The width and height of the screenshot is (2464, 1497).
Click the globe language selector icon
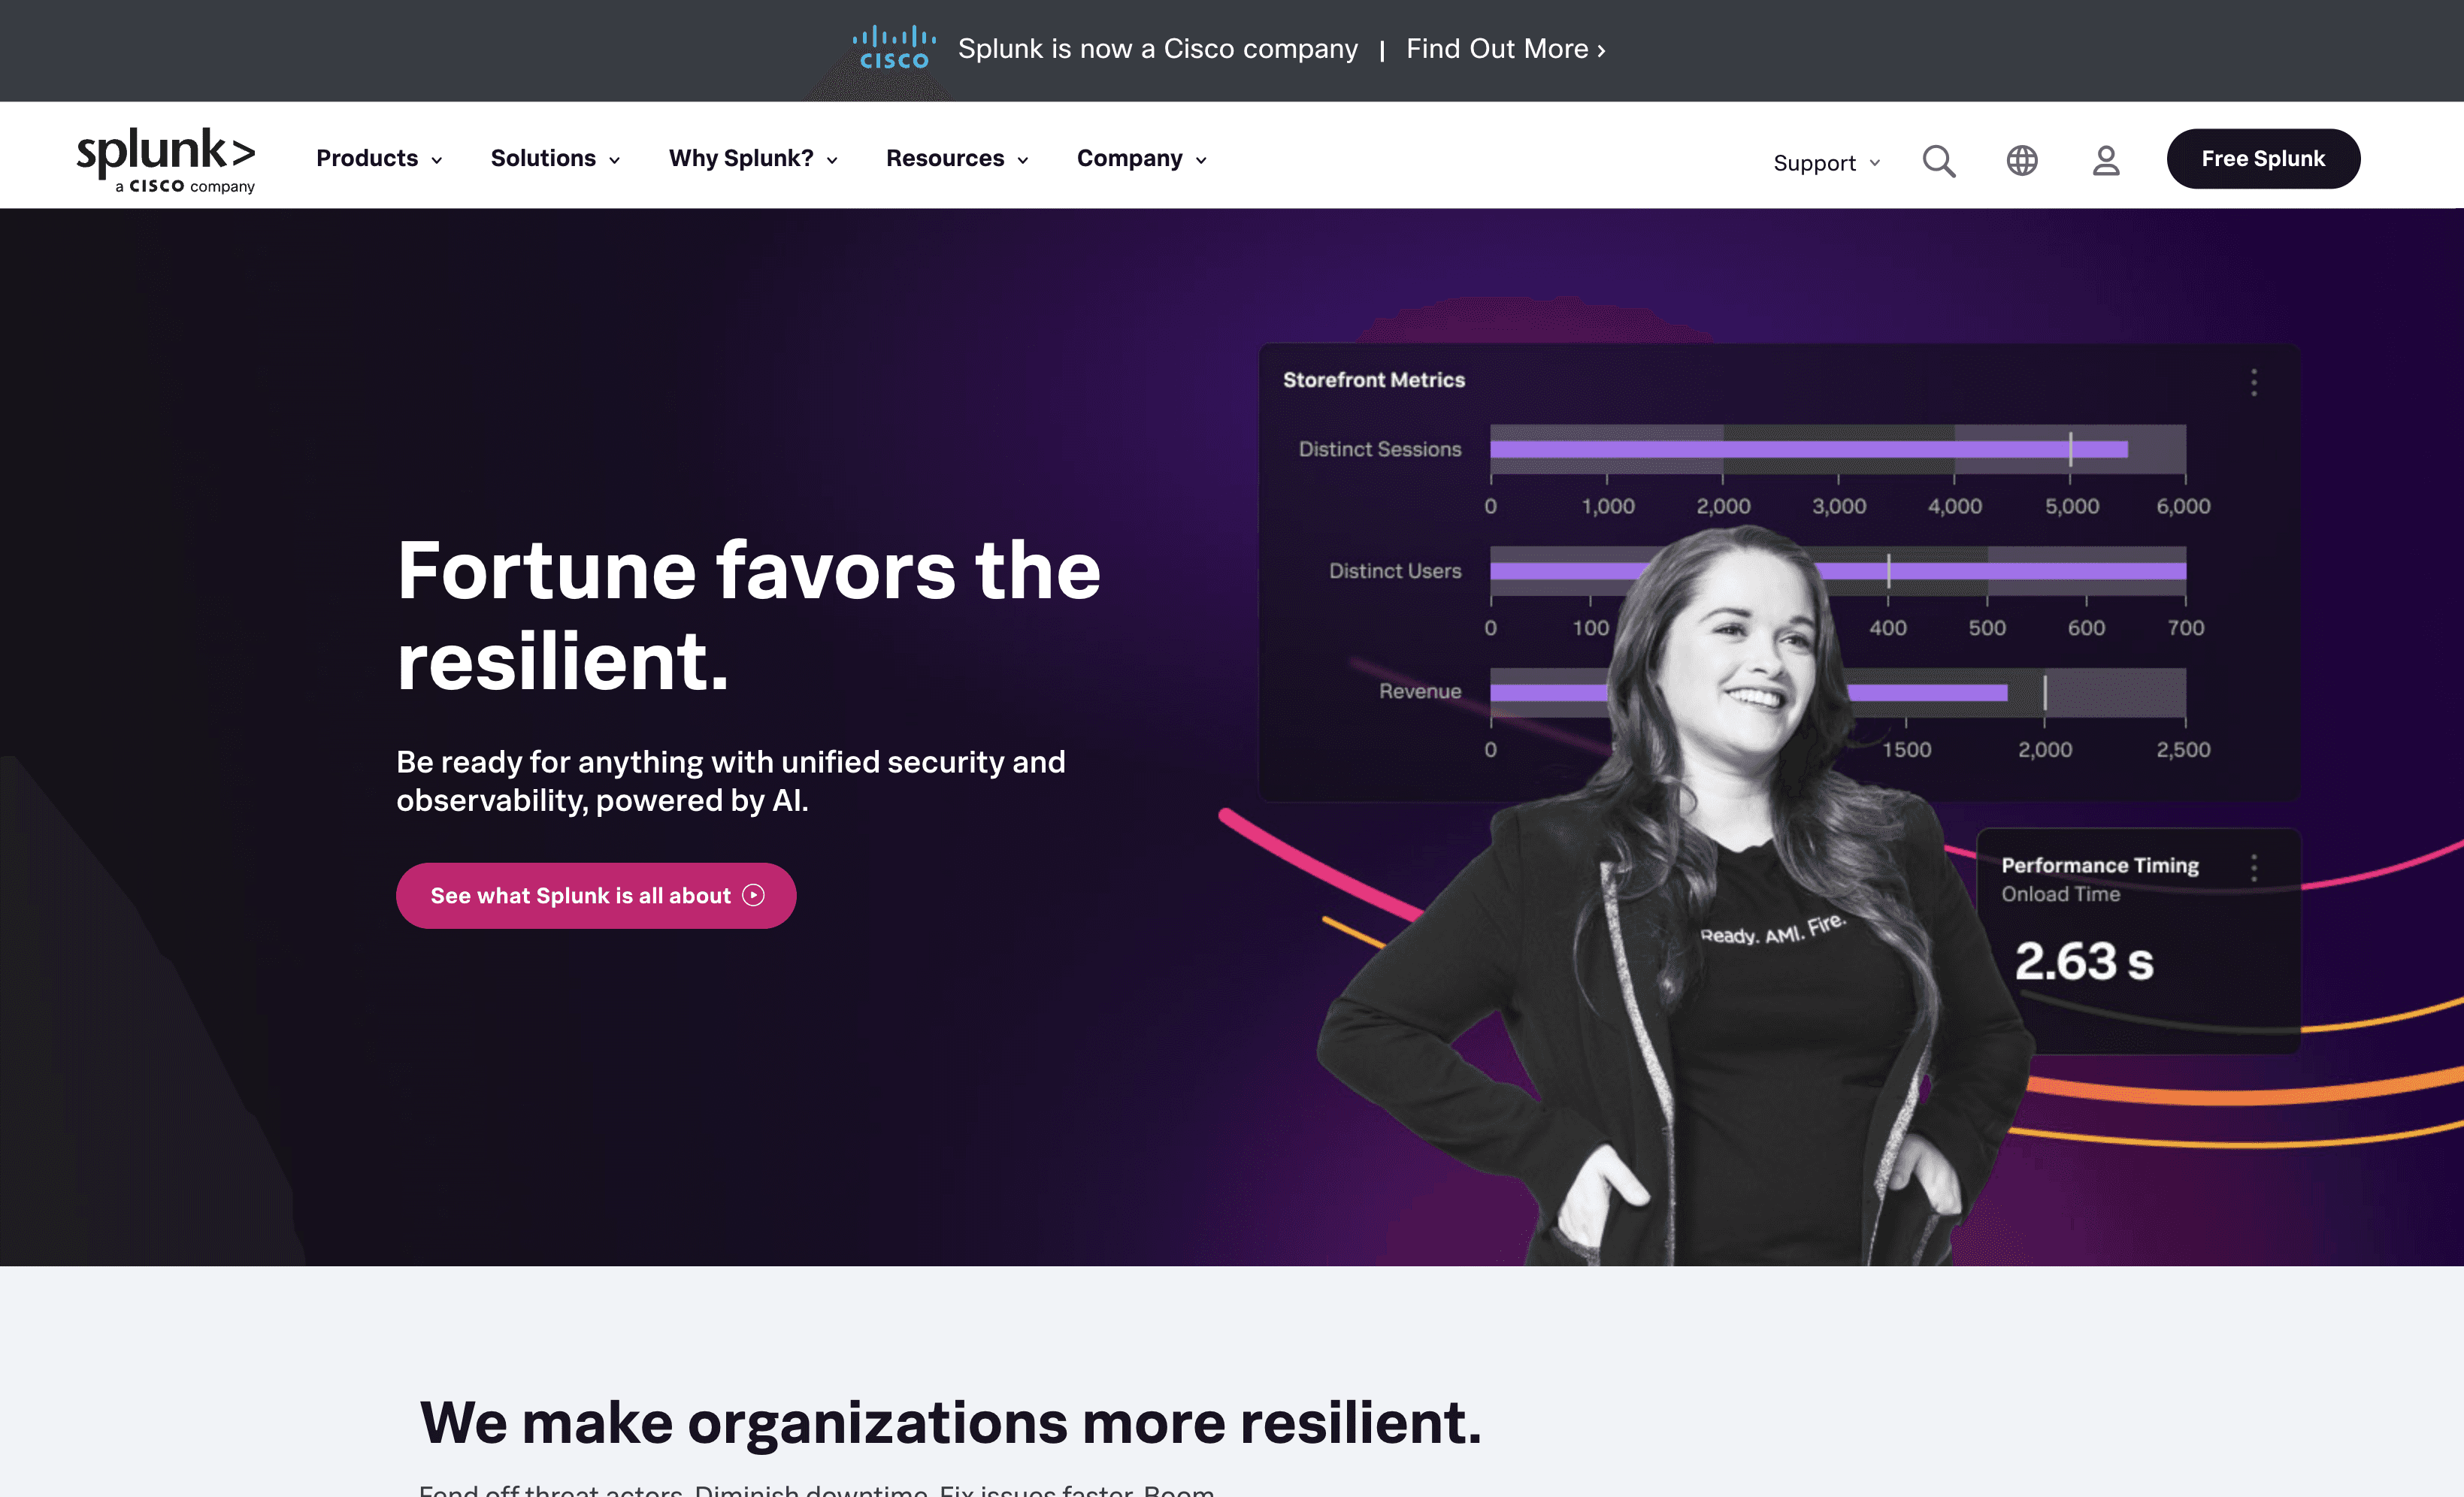[x=2022, y=160]
